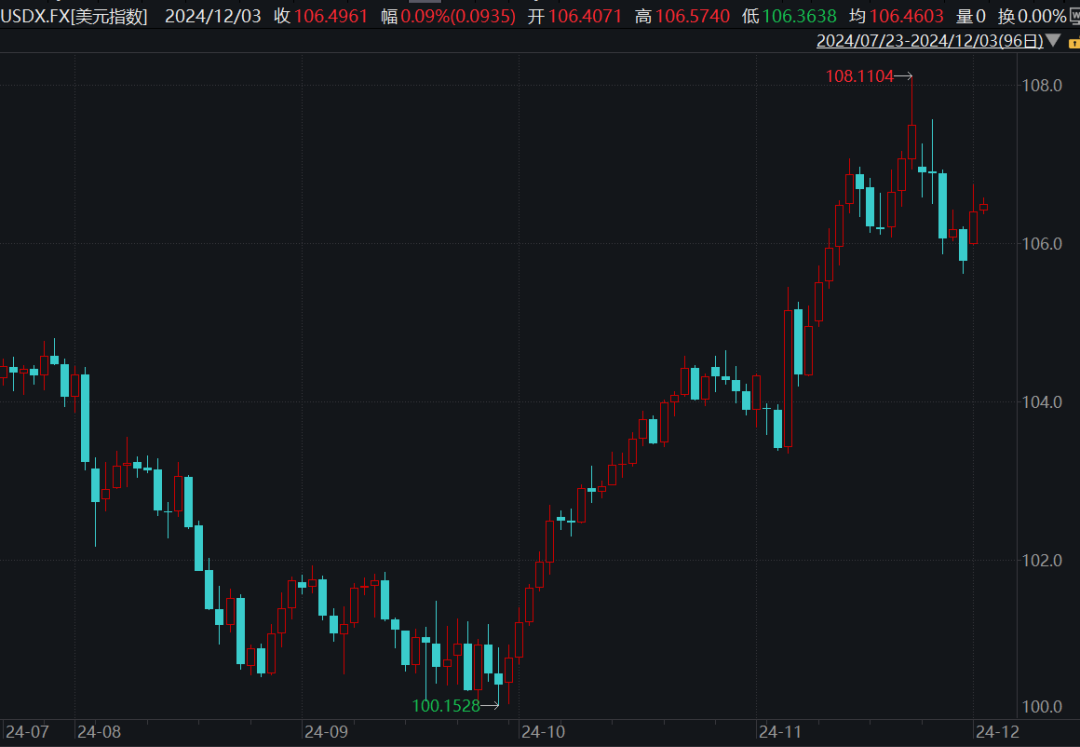Click the 106.0 price axis label
The image size is (1080, 747).
[1041, 244]
